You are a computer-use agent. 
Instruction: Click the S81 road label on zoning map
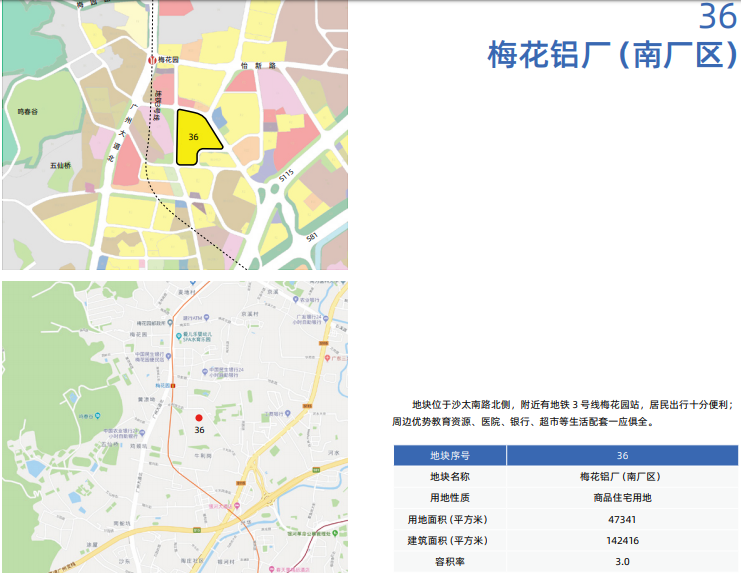tap(312, 237)
